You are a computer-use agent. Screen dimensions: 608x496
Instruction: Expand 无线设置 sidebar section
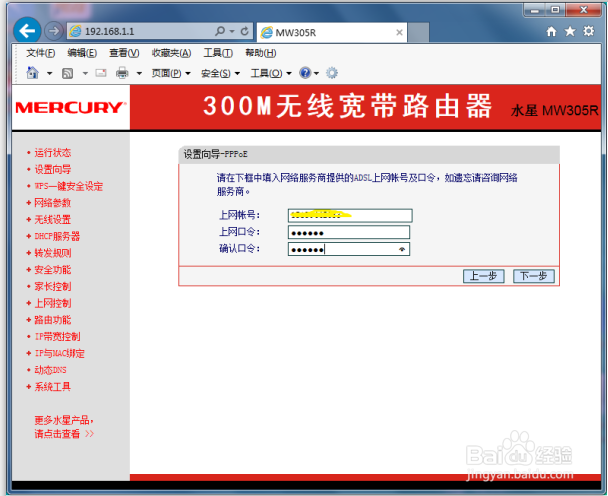click(52, 219)
